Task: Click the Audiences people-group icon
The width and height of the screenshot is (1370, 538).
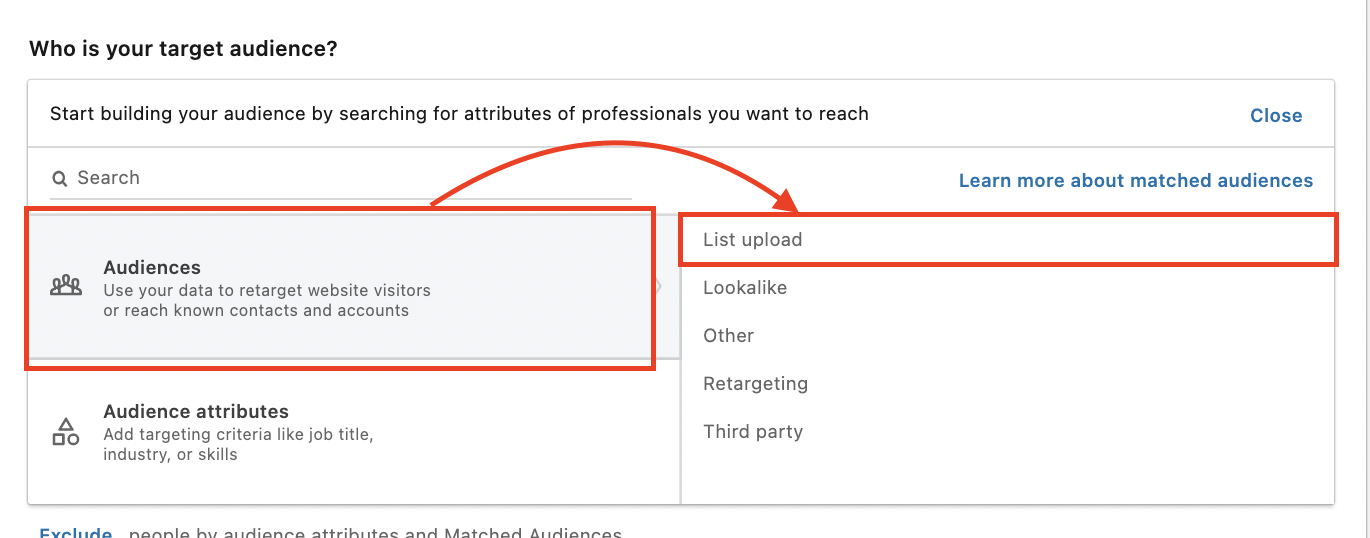Action: 66,286
